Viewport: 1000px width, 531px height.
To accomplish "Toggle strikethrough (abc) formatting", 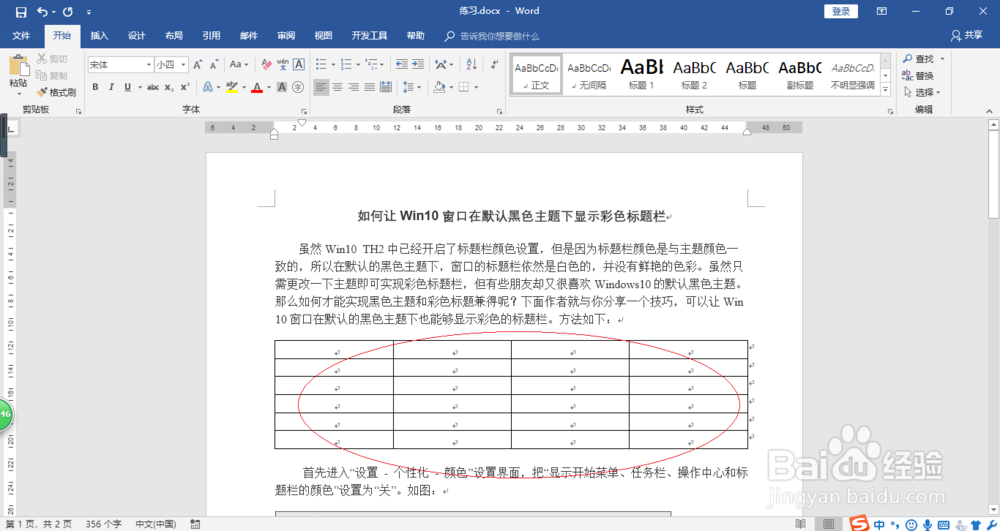I will click(x=152, y=87).
